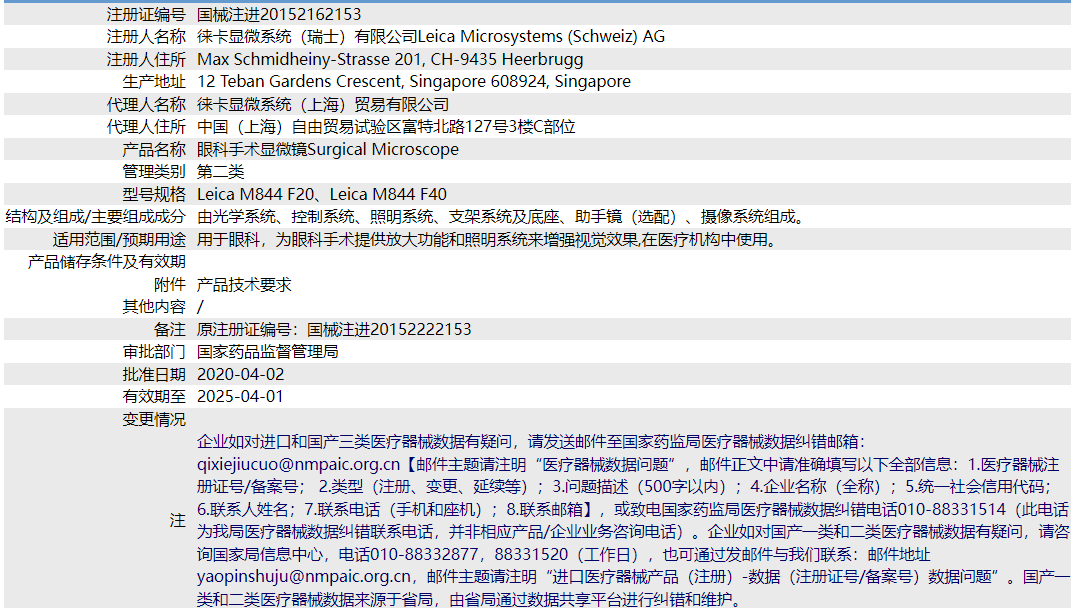
Task: Click the 结构及组成/主要组成成分 label
Action: 95,217
